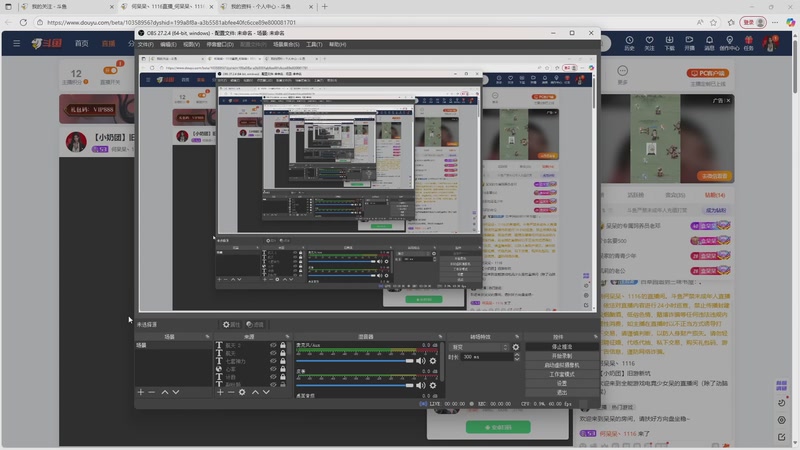The height and width of the screenshot is (450, 800).
Task: Undock audio mixer panel with corner icon
Action: pos(440,337)
